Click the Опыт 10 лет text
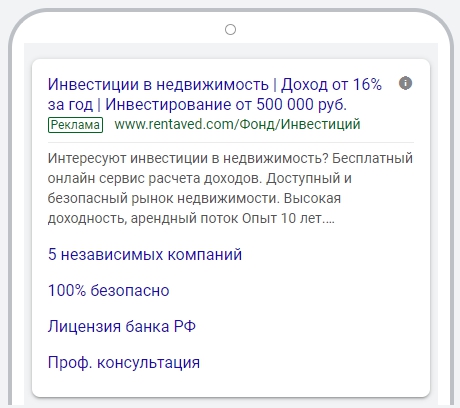 tap(282, 219)
